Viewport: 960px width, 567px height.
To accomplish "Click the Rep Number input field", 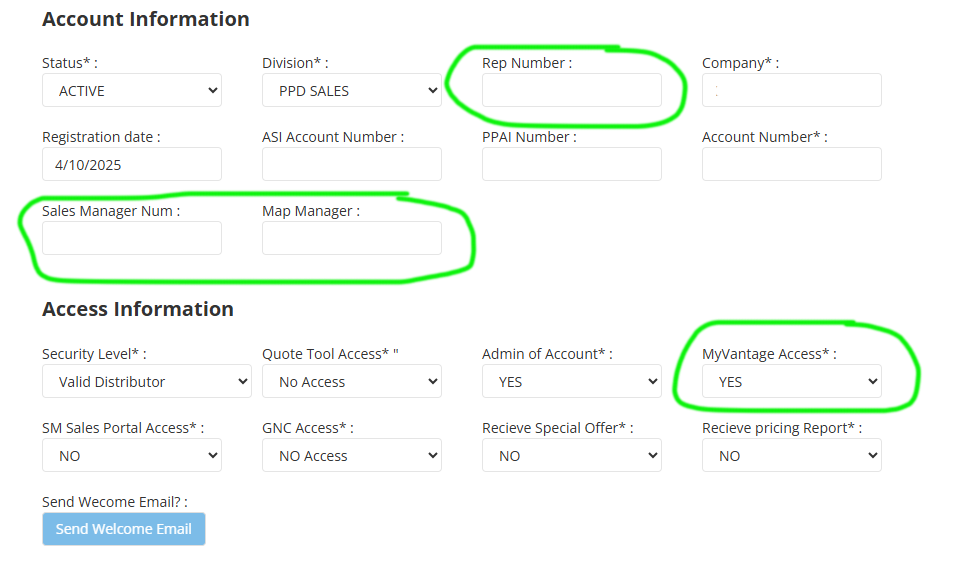I will [571, 90].
